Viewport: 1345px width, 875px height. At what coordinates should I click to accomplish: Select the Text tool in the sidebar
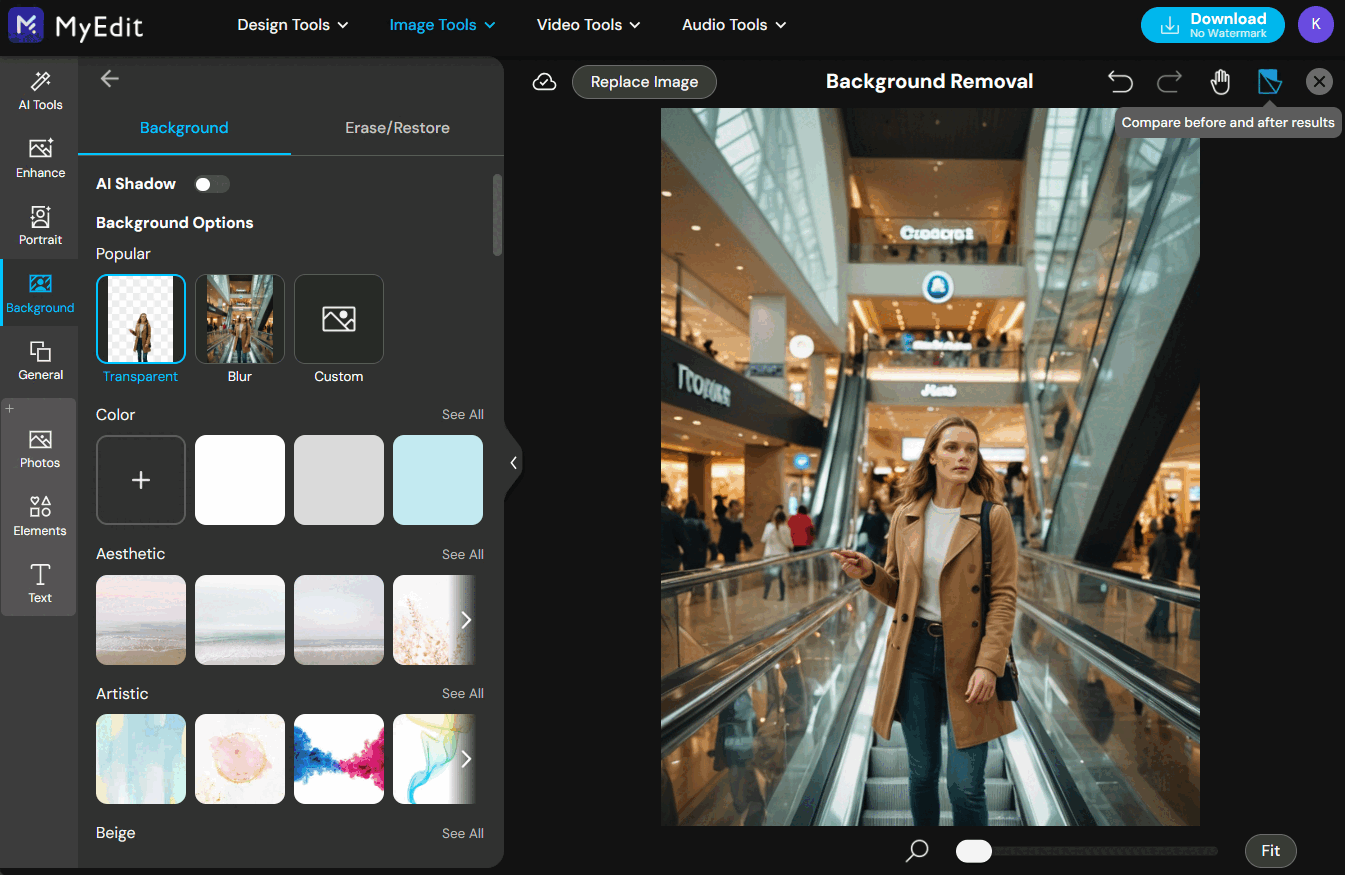click(x=39, y=583)
